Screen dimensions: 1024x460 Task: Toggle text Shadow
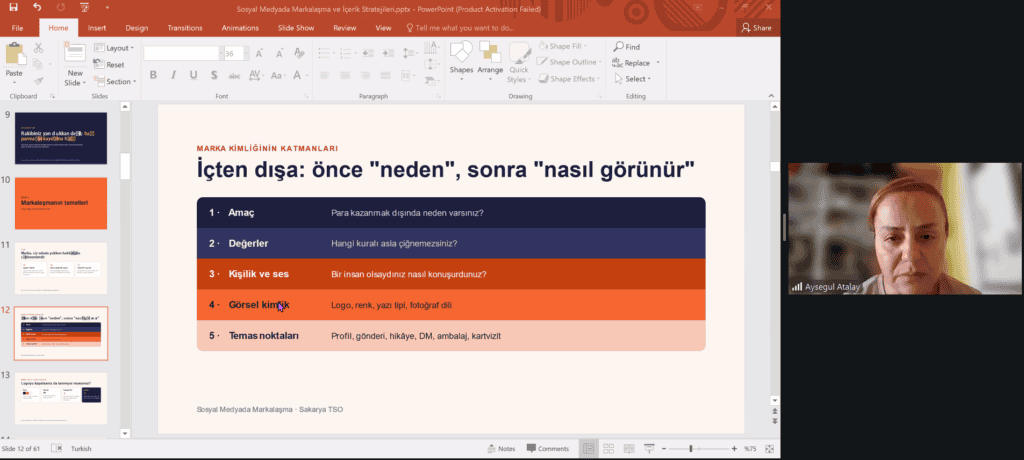pyautogui.click(x=214, y=75)
